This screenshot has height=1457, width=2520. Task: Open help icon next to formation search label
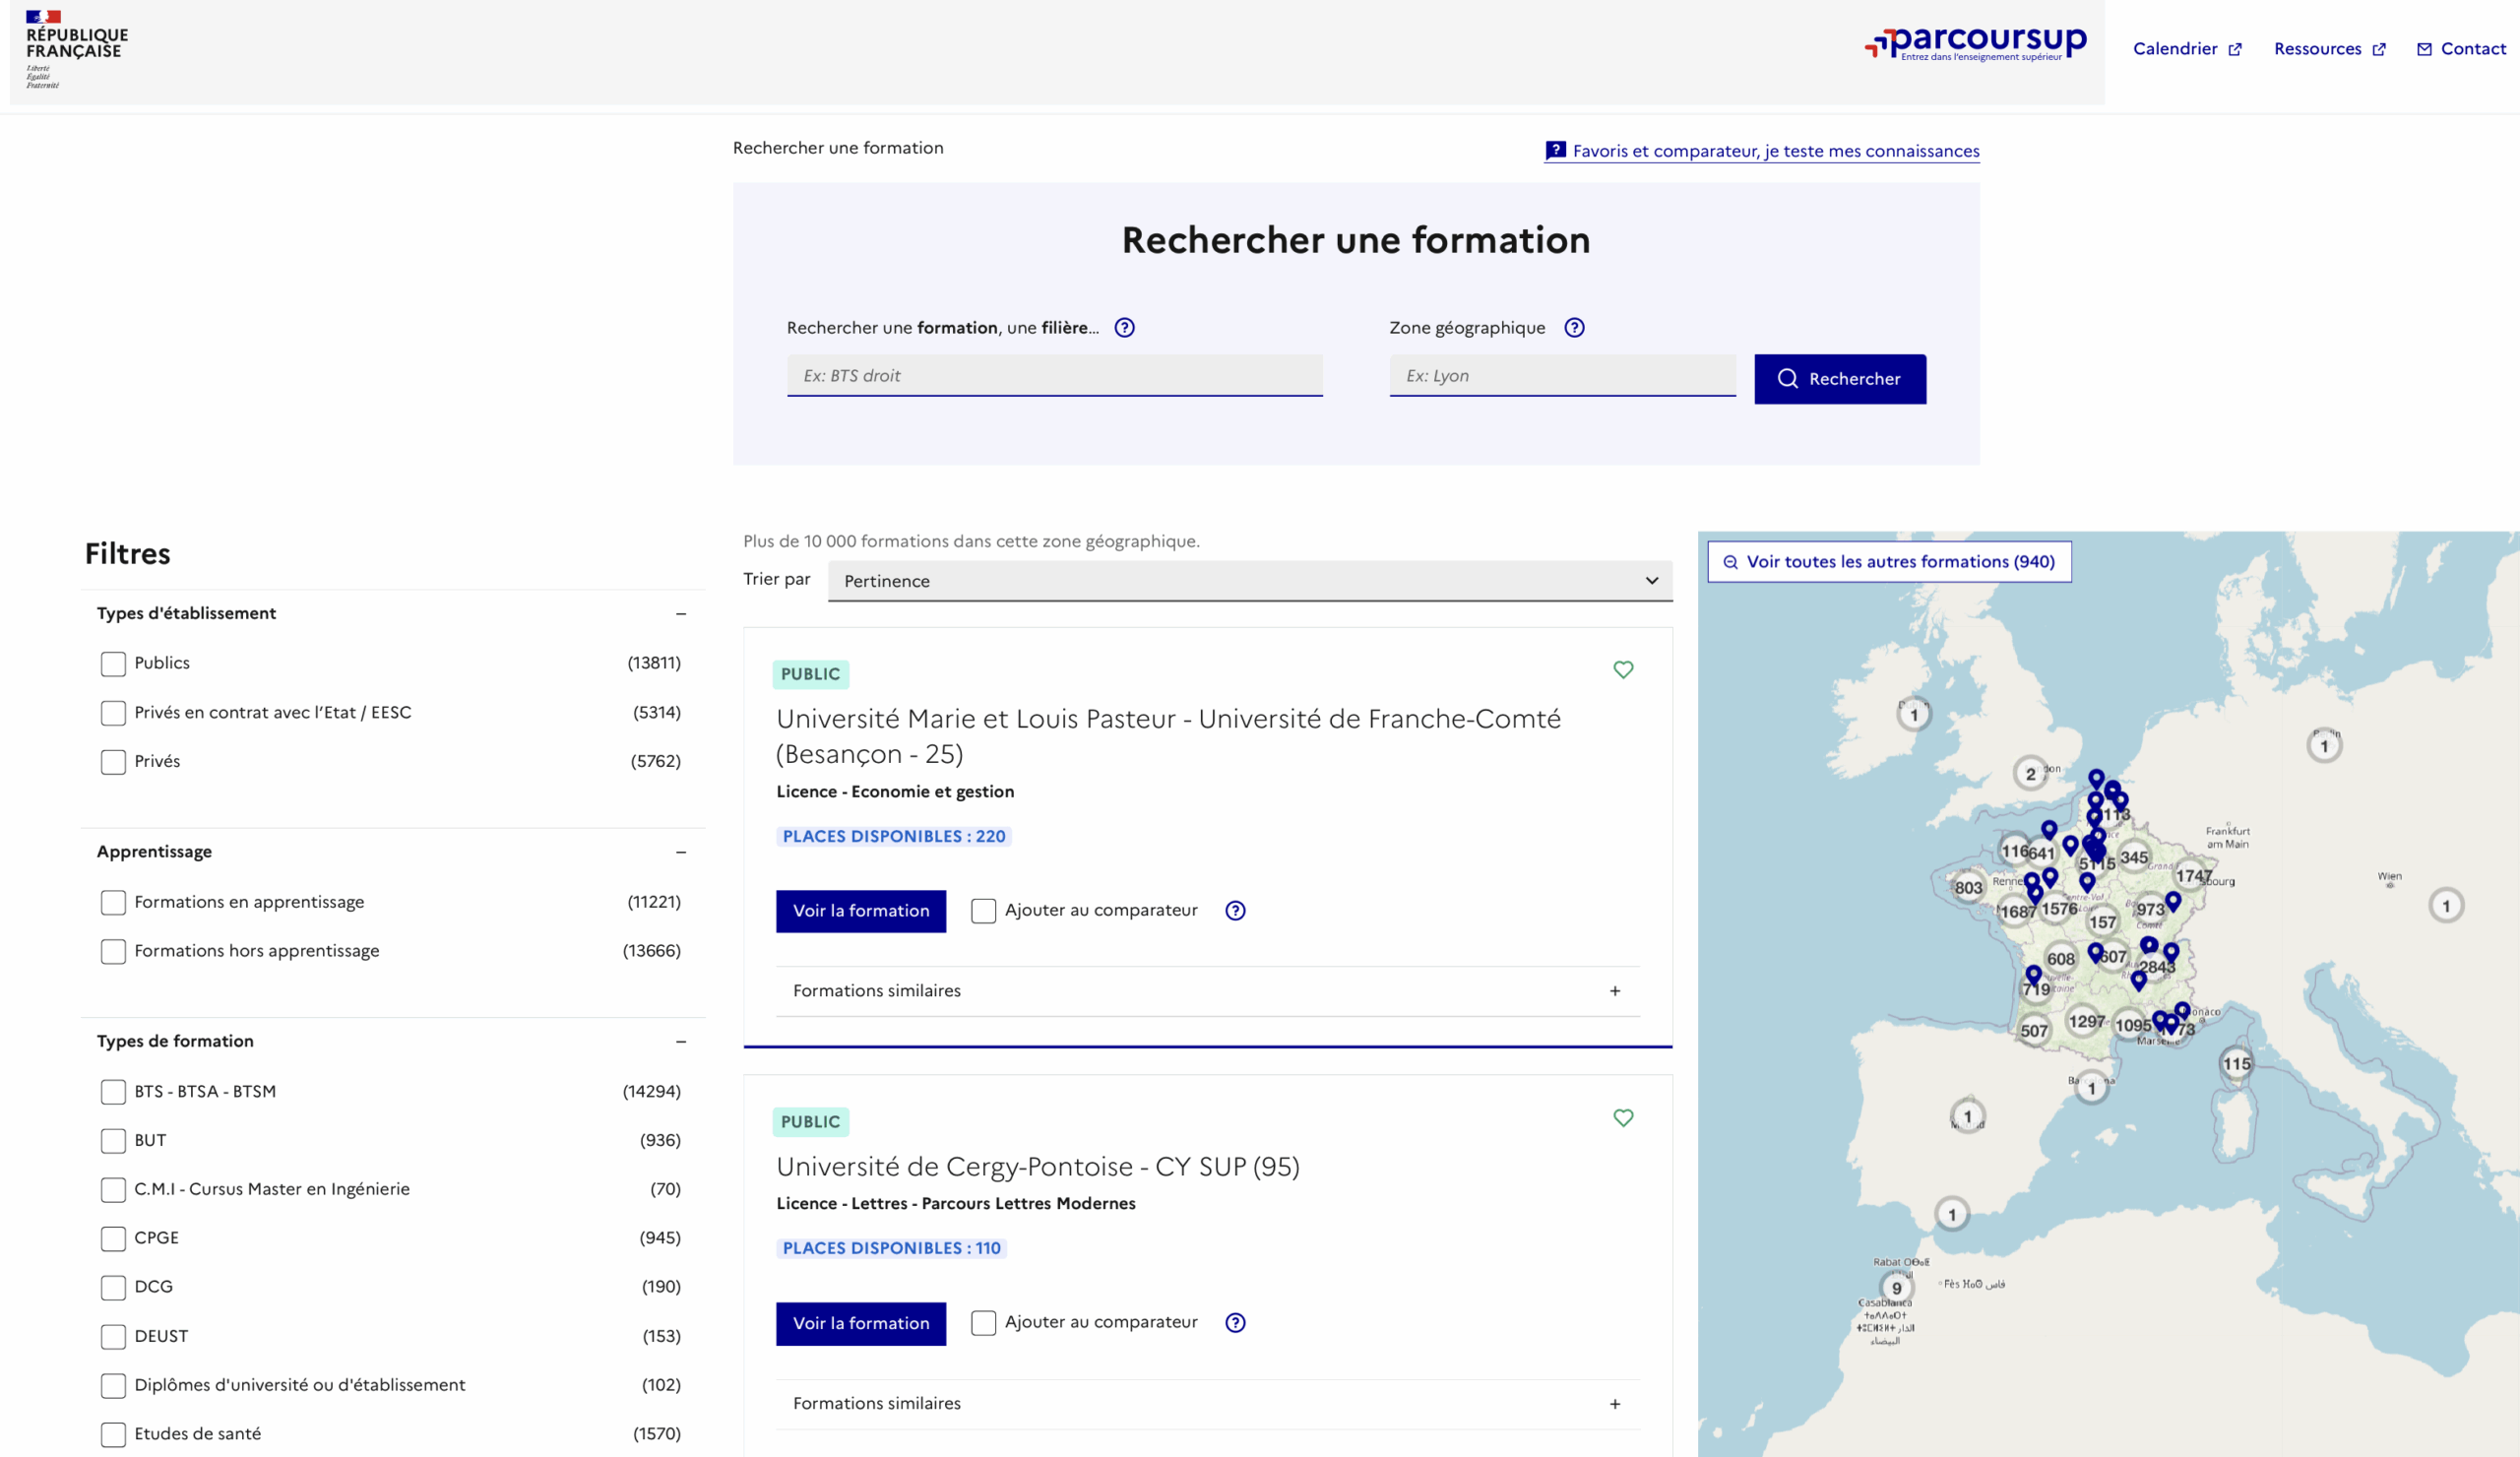point(1124,328)
